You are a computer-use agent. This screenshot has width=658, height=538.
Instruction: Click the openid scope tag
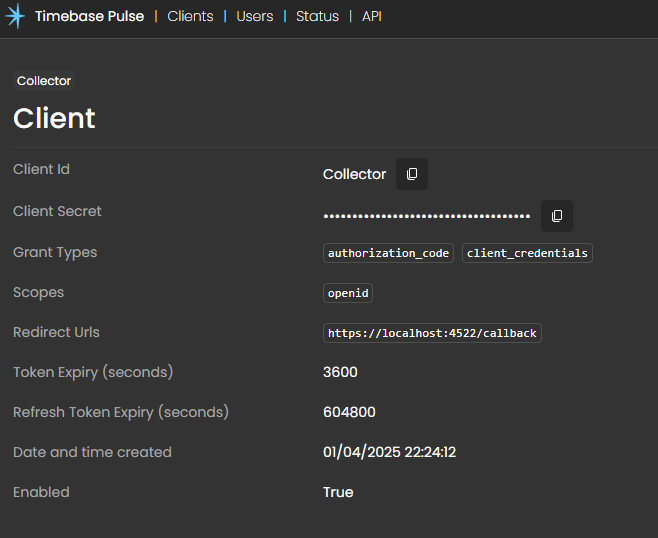[348, 293]
